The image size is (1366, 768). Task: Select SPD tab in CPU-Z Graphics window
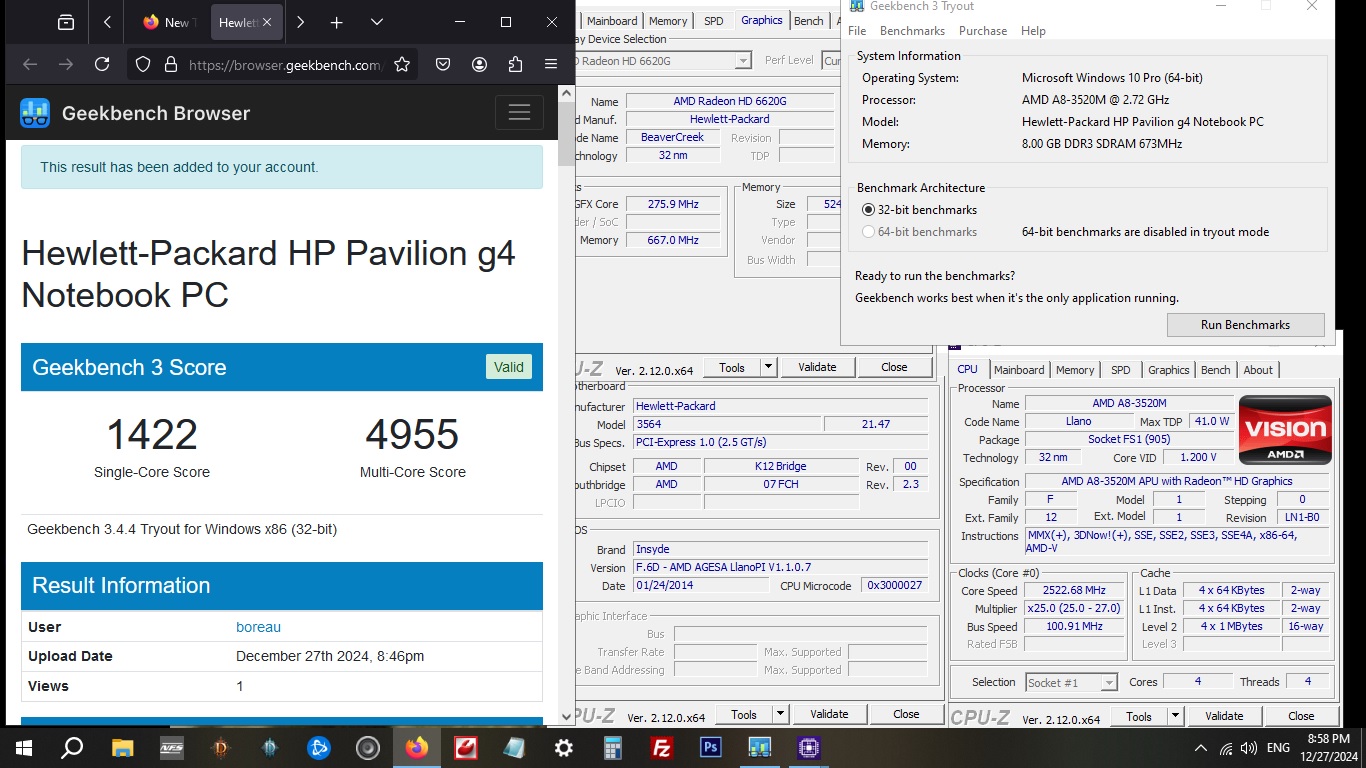point(713,21)
